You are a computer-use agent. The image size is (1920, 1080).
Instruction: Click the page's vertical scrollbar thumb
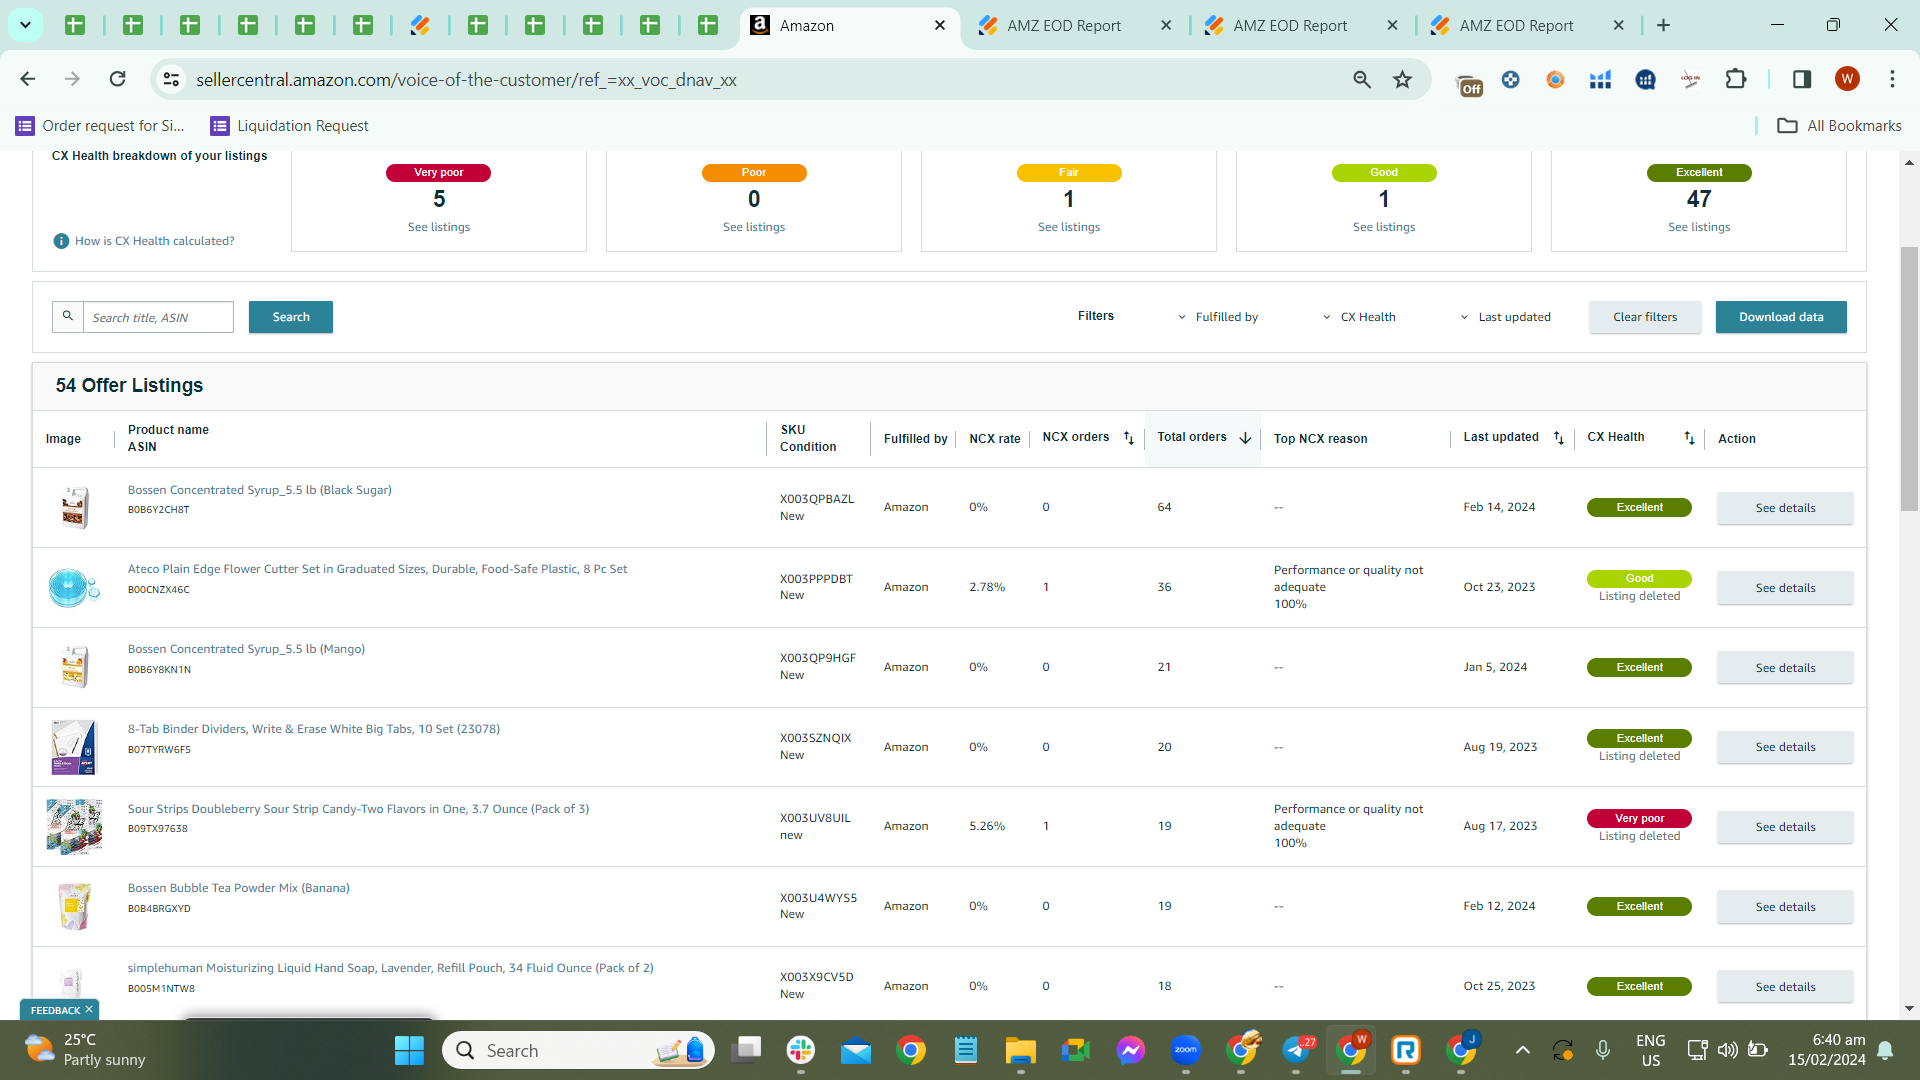pos(1910,378)
